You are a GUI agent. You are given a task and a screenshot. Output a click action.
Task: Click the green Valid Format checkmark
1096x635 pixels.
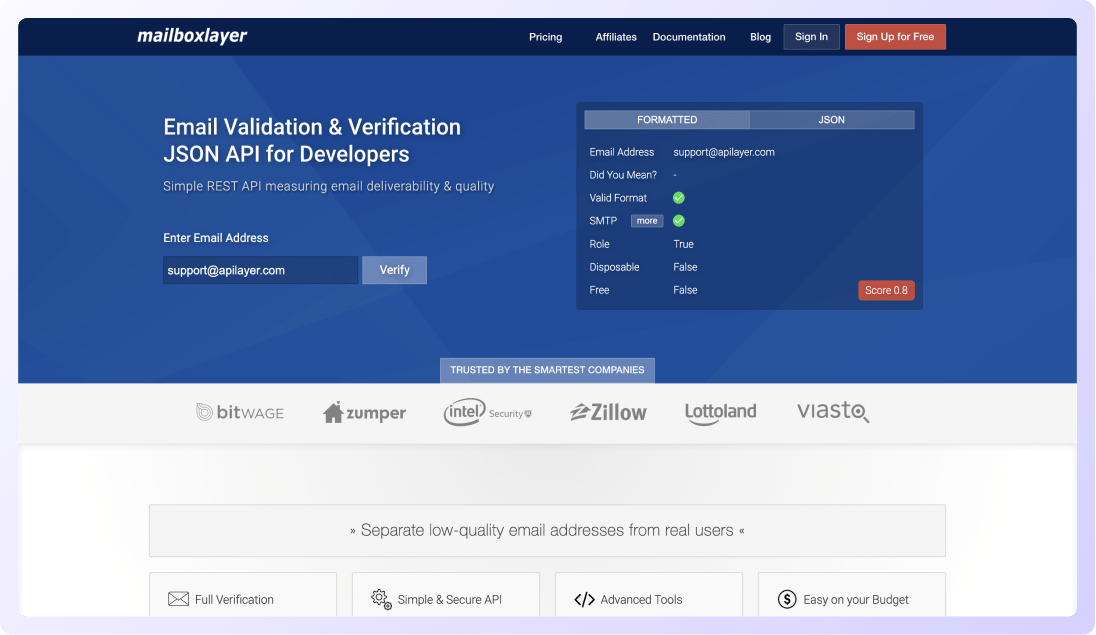coord(679,198)
